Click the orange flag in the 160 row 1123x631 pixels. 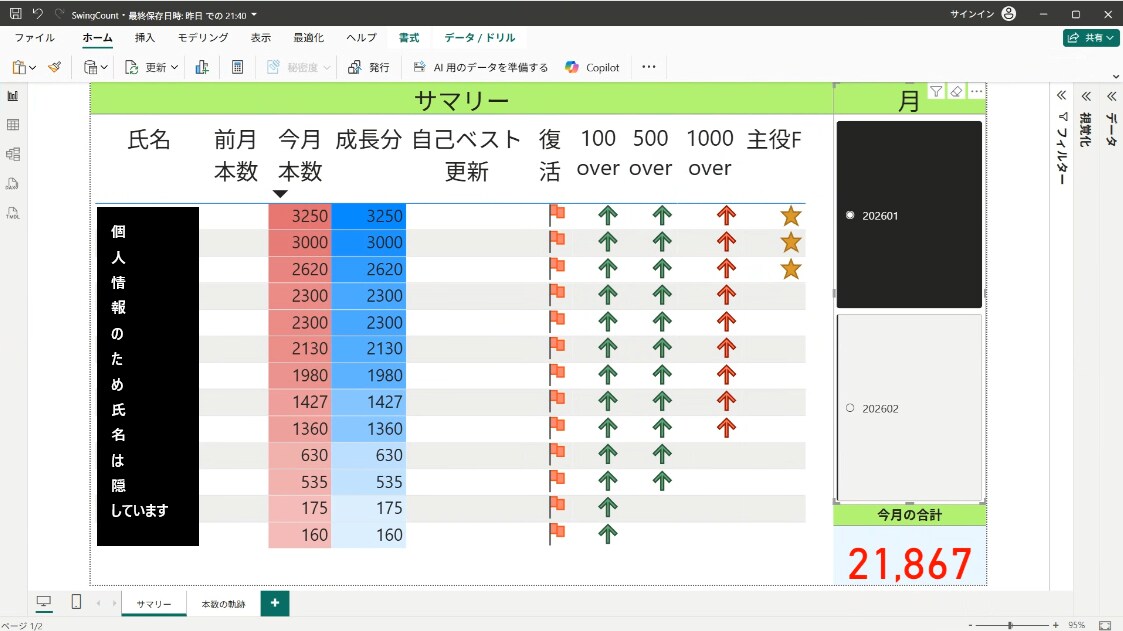coord(556,534)
